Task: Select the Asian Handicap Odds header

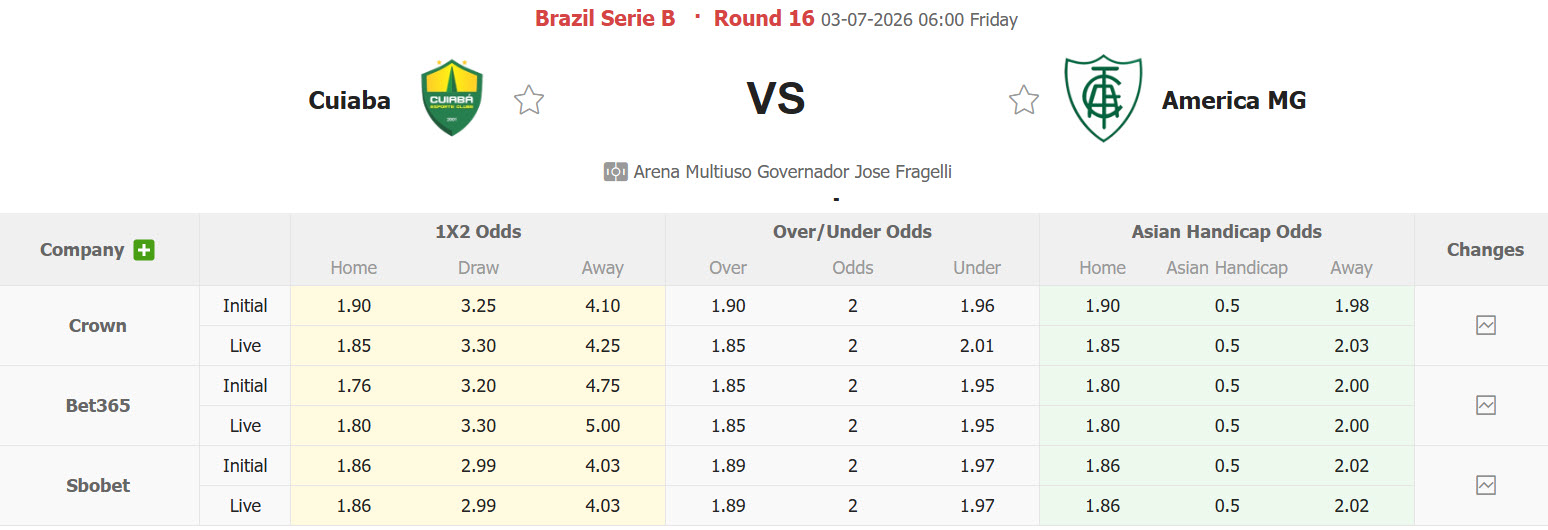Action: point(1227,232)
